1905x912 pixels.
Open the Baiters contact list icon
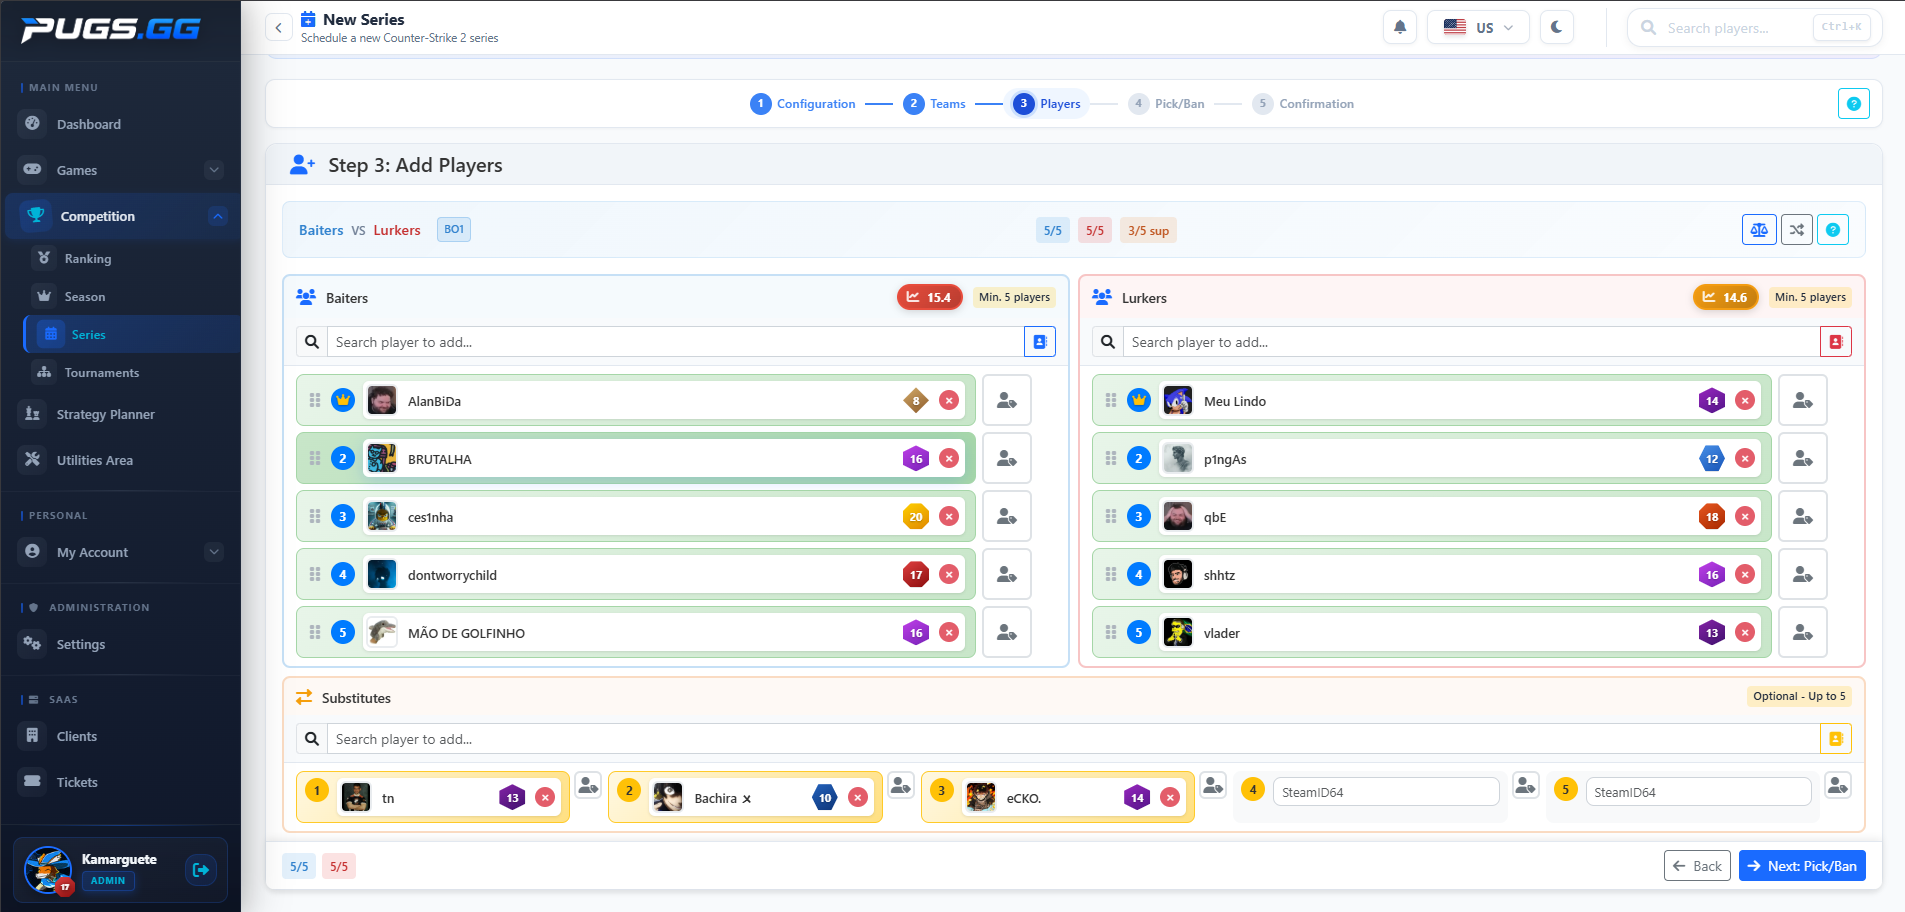[x=1040, y=342]
